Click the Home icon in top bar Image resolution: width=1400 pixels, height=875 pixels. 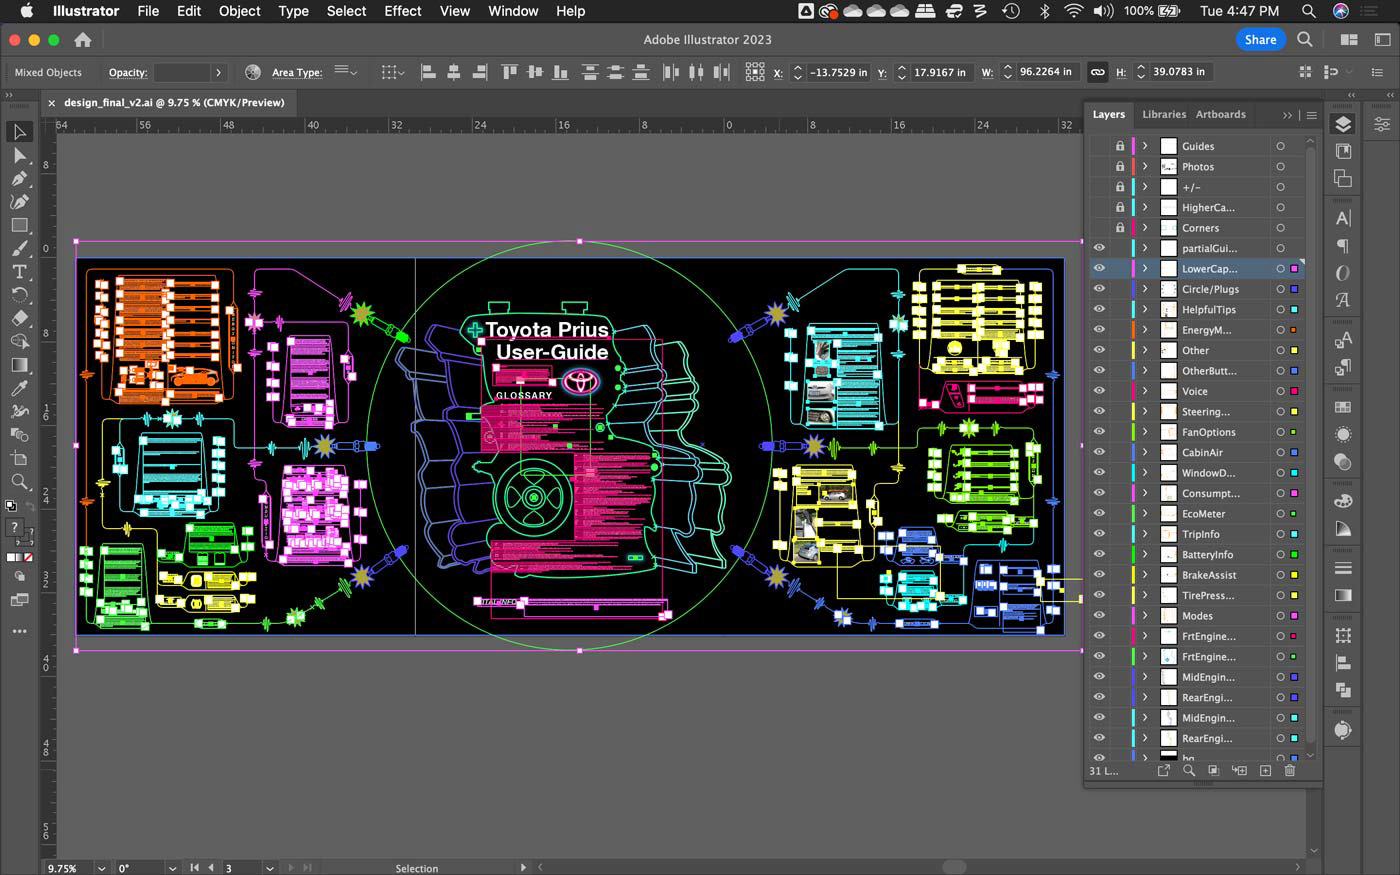[83, 40]
